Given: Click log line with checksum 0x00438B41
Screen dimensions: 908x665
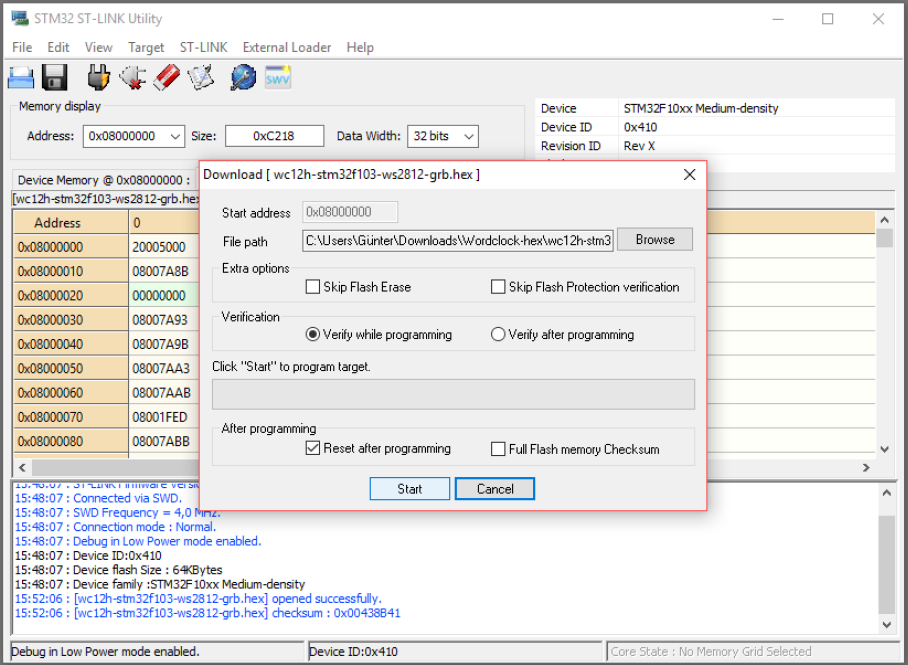Looking at the screenshot, I should 207,613.
